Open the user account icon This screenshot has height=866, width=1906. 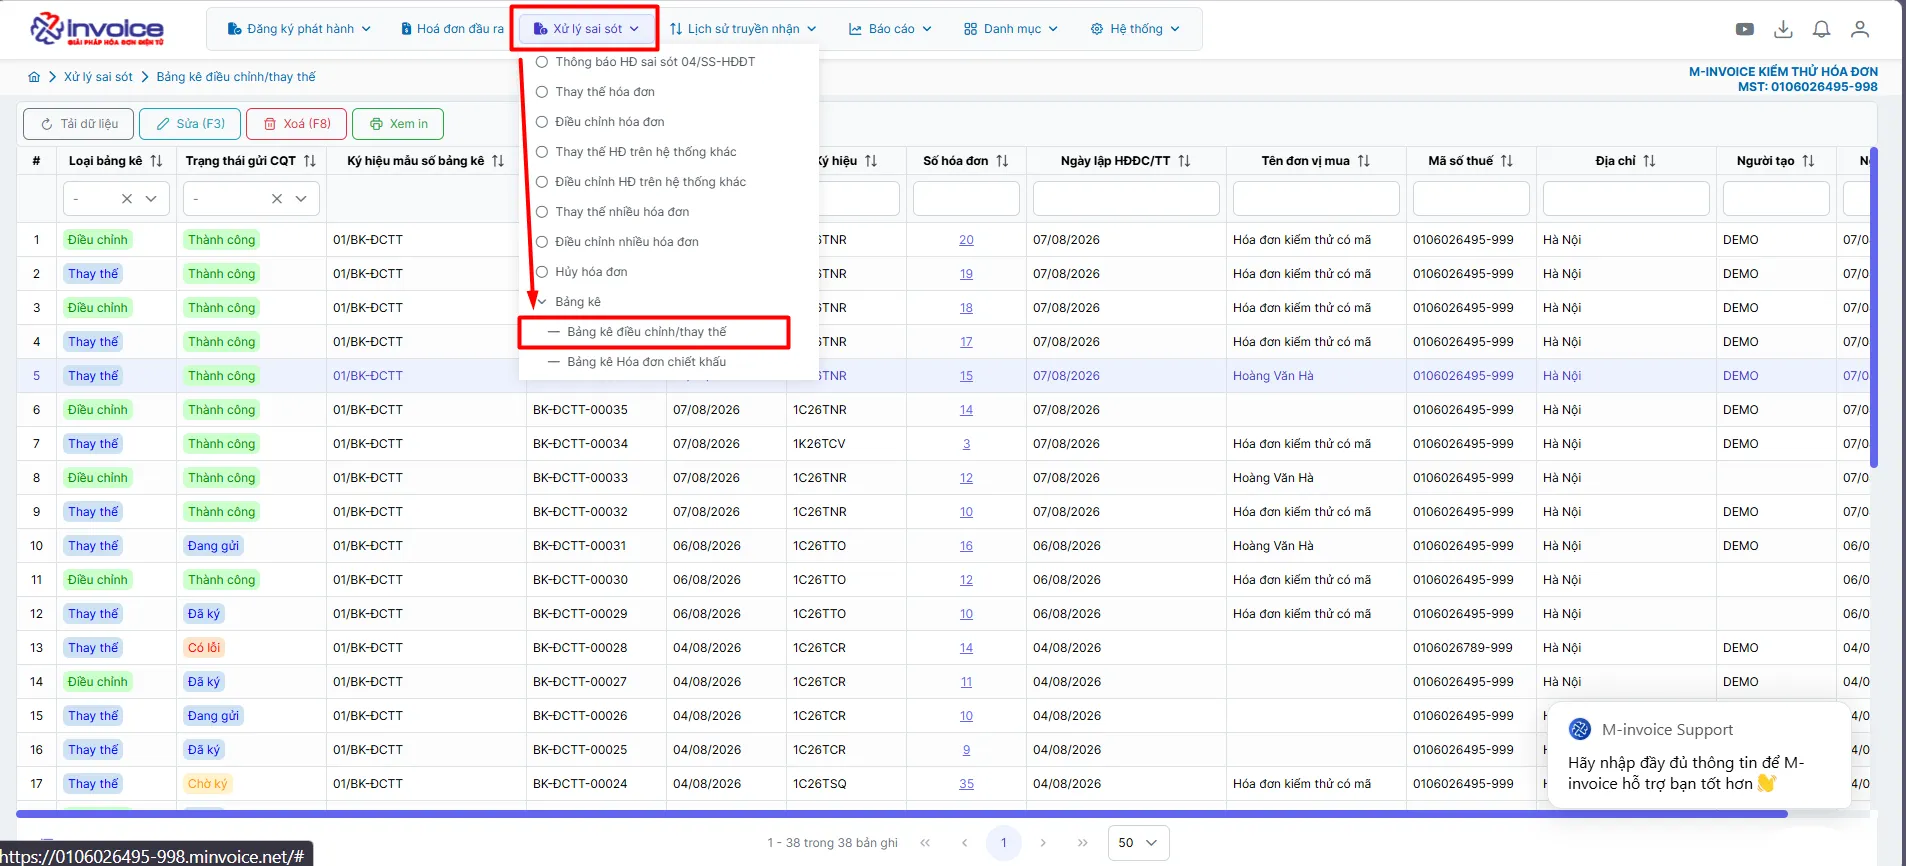tap(1860, 29)
